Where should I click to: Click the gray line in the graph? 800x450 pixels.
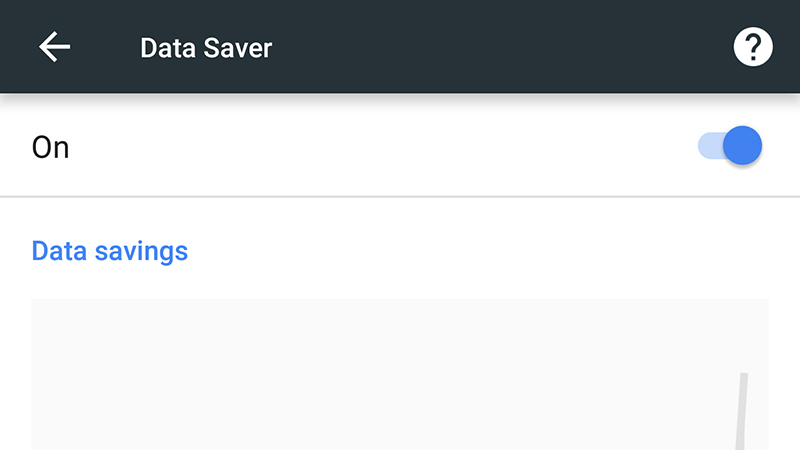pos(741,411)
